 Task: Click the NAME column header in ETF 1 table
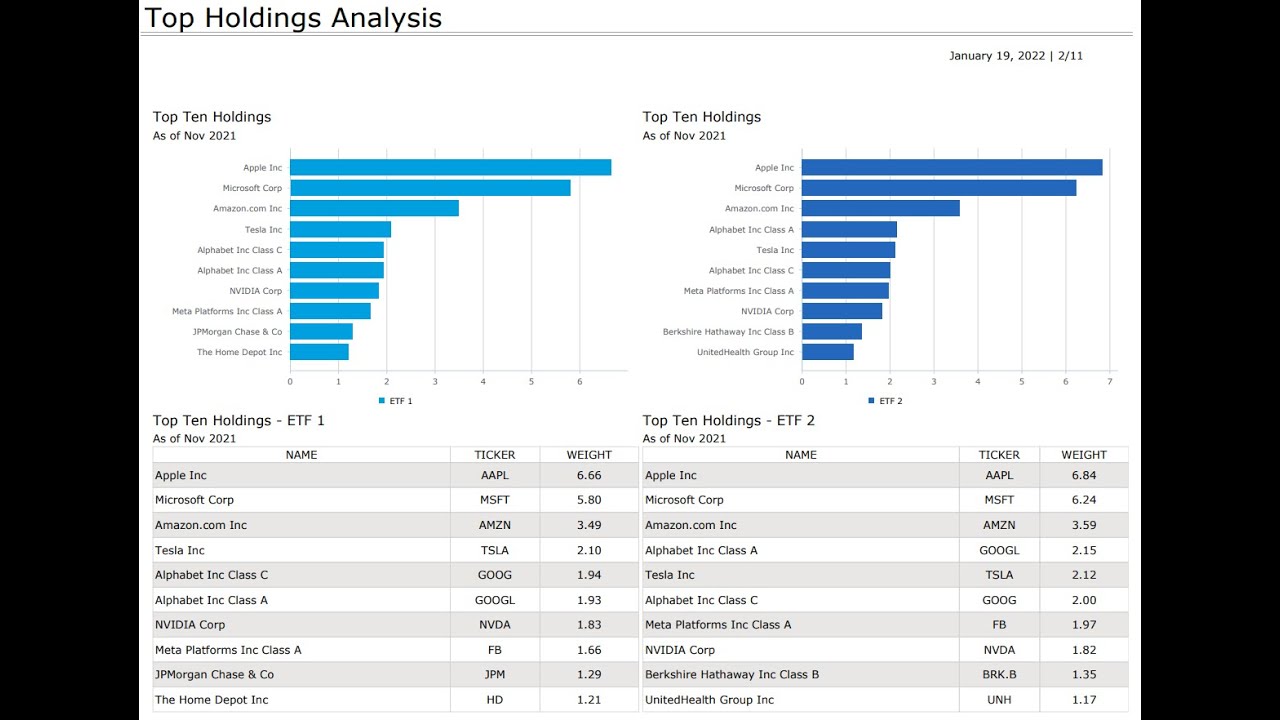301,455
